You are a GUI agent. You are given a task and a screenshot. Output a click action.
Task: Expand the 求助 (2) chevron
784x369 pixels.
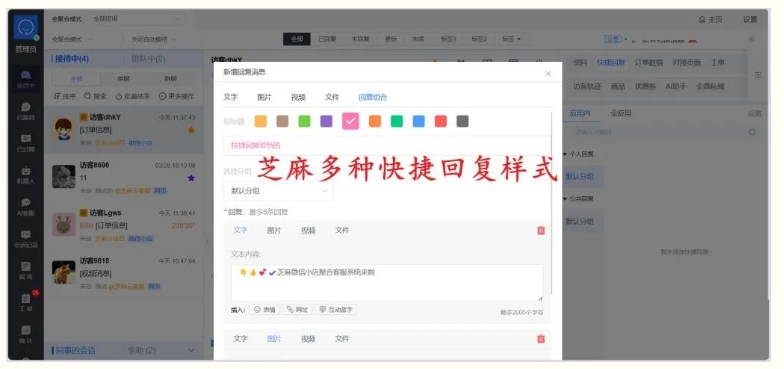tap(191, 350)
